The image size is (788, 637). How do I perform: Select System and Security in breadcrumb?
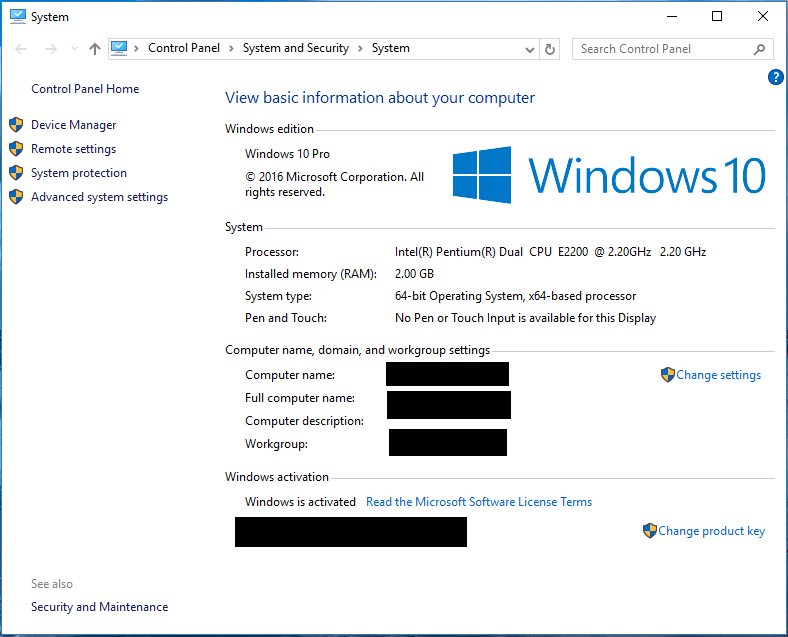296,48
